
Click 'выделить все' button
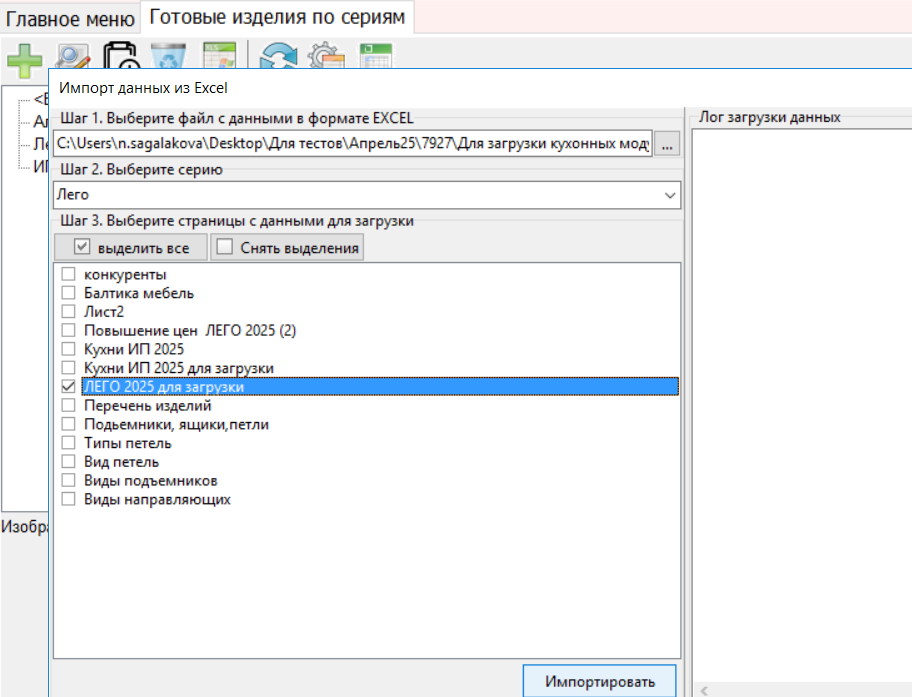[131, 248]
